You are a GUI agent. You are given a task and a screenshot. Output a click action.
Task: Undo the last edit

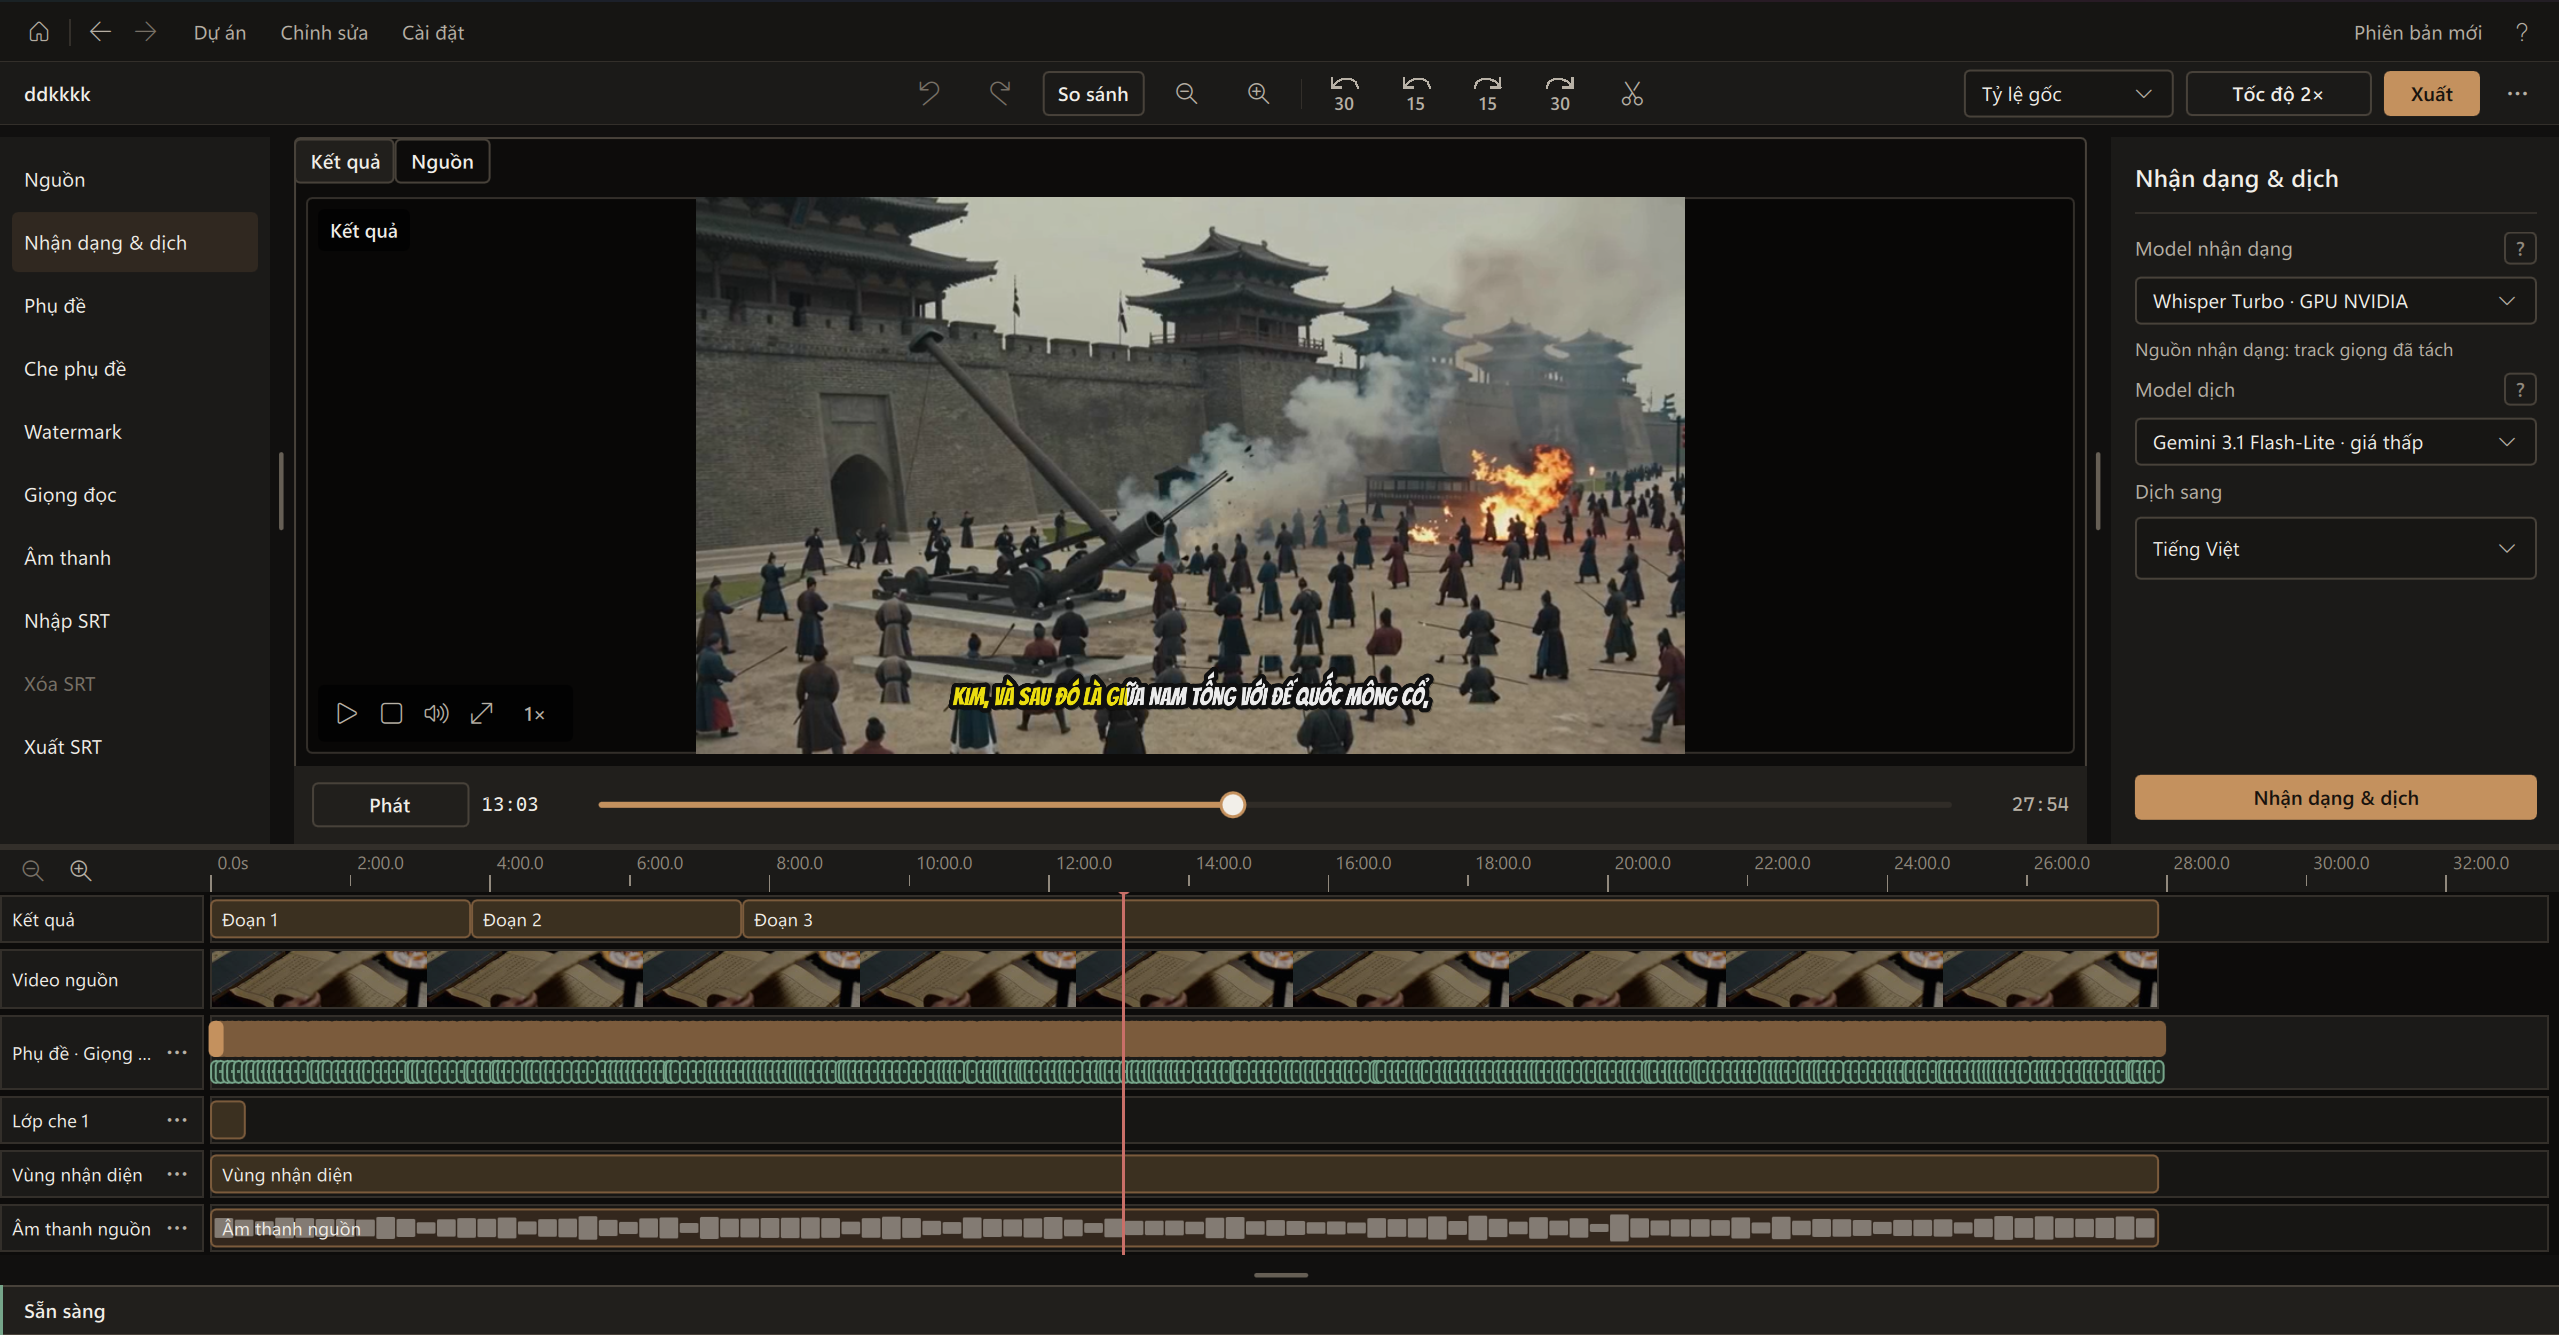[929, 93]
